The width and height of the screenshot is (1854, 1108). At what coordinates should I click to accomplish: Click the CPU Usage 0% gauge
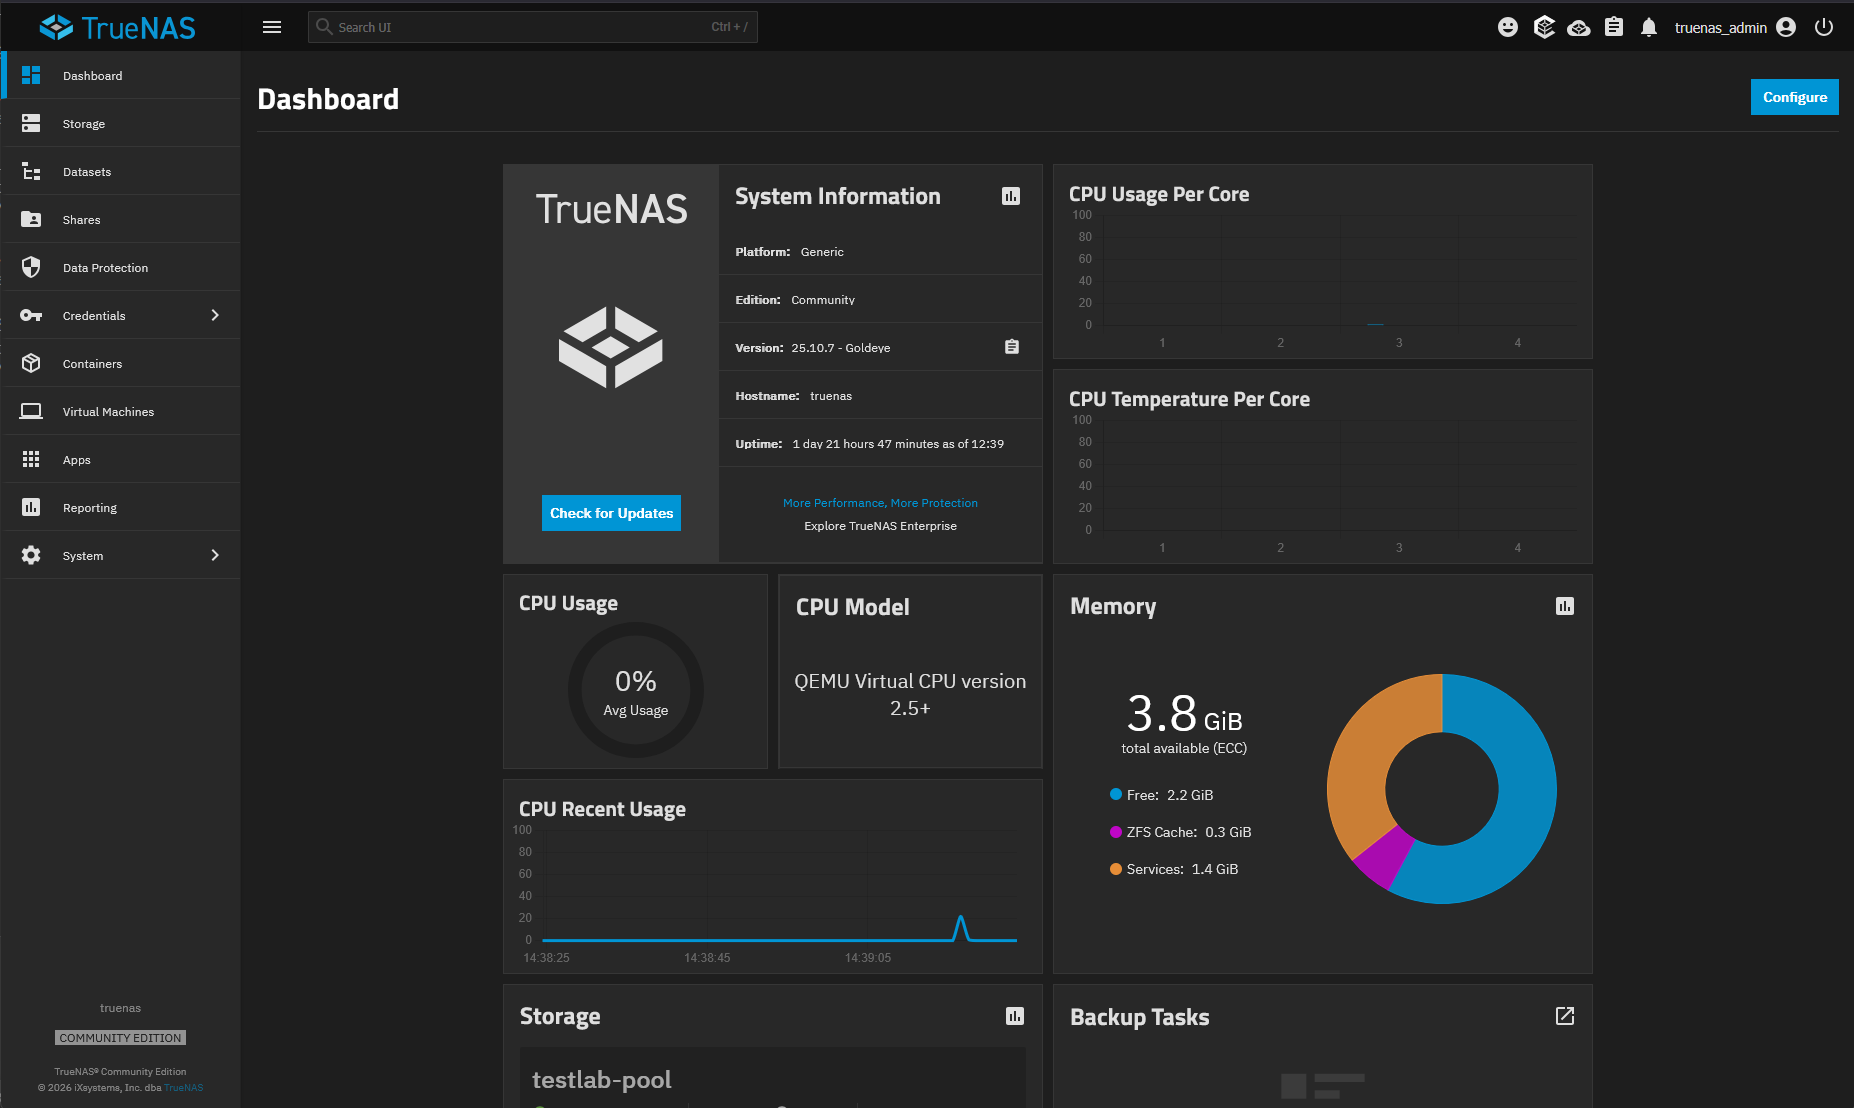(x=636, y=690)
